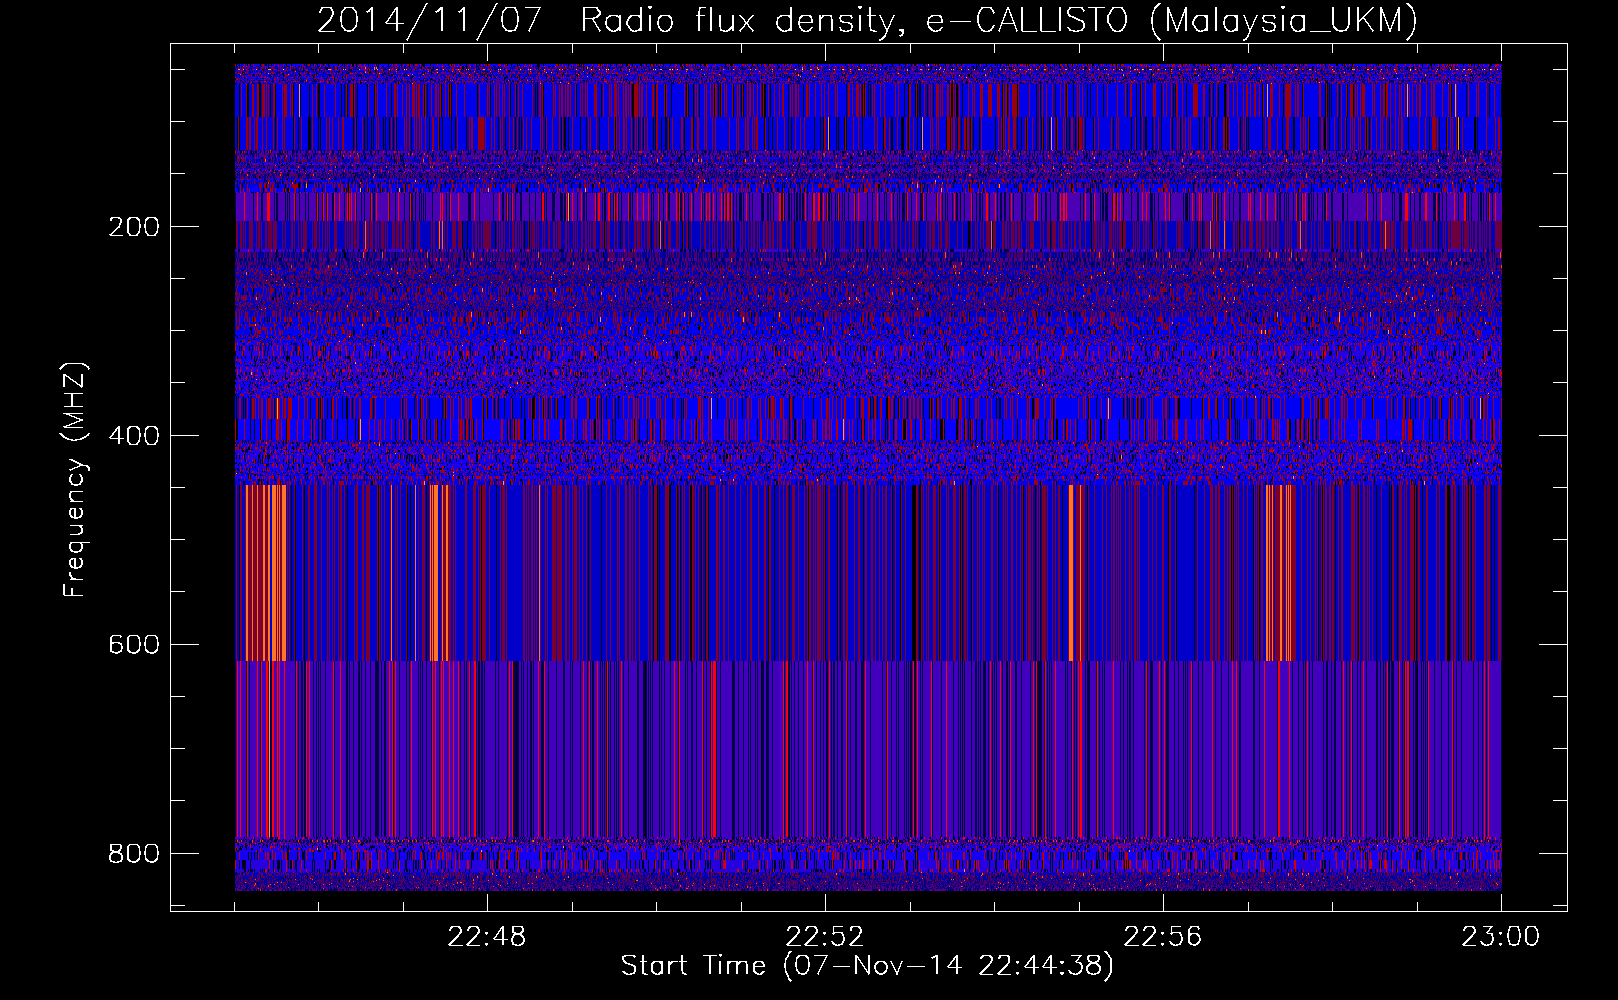Click the 22:48 time tick label
This screenshot has width=1618, height=1000.
click(x=487, y=937)
